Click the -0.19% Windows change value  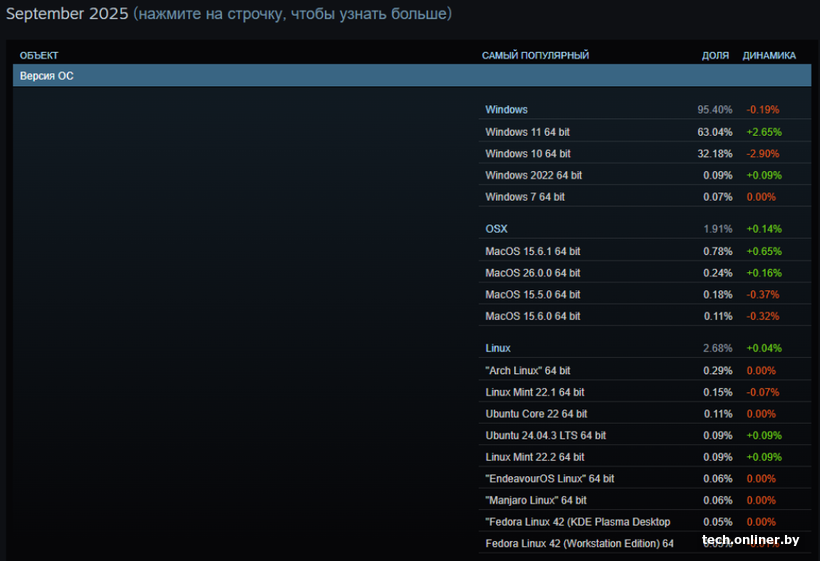(x=762, y=110)
